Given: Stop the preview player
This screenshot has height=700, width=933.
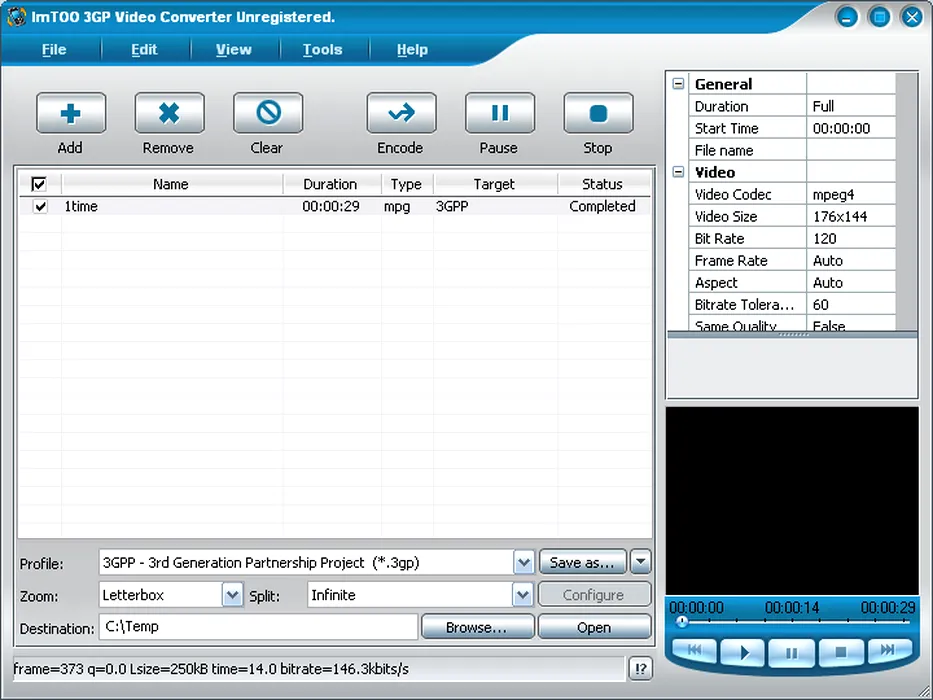Looking at the screenshot, I should click(x=840, y=652).
